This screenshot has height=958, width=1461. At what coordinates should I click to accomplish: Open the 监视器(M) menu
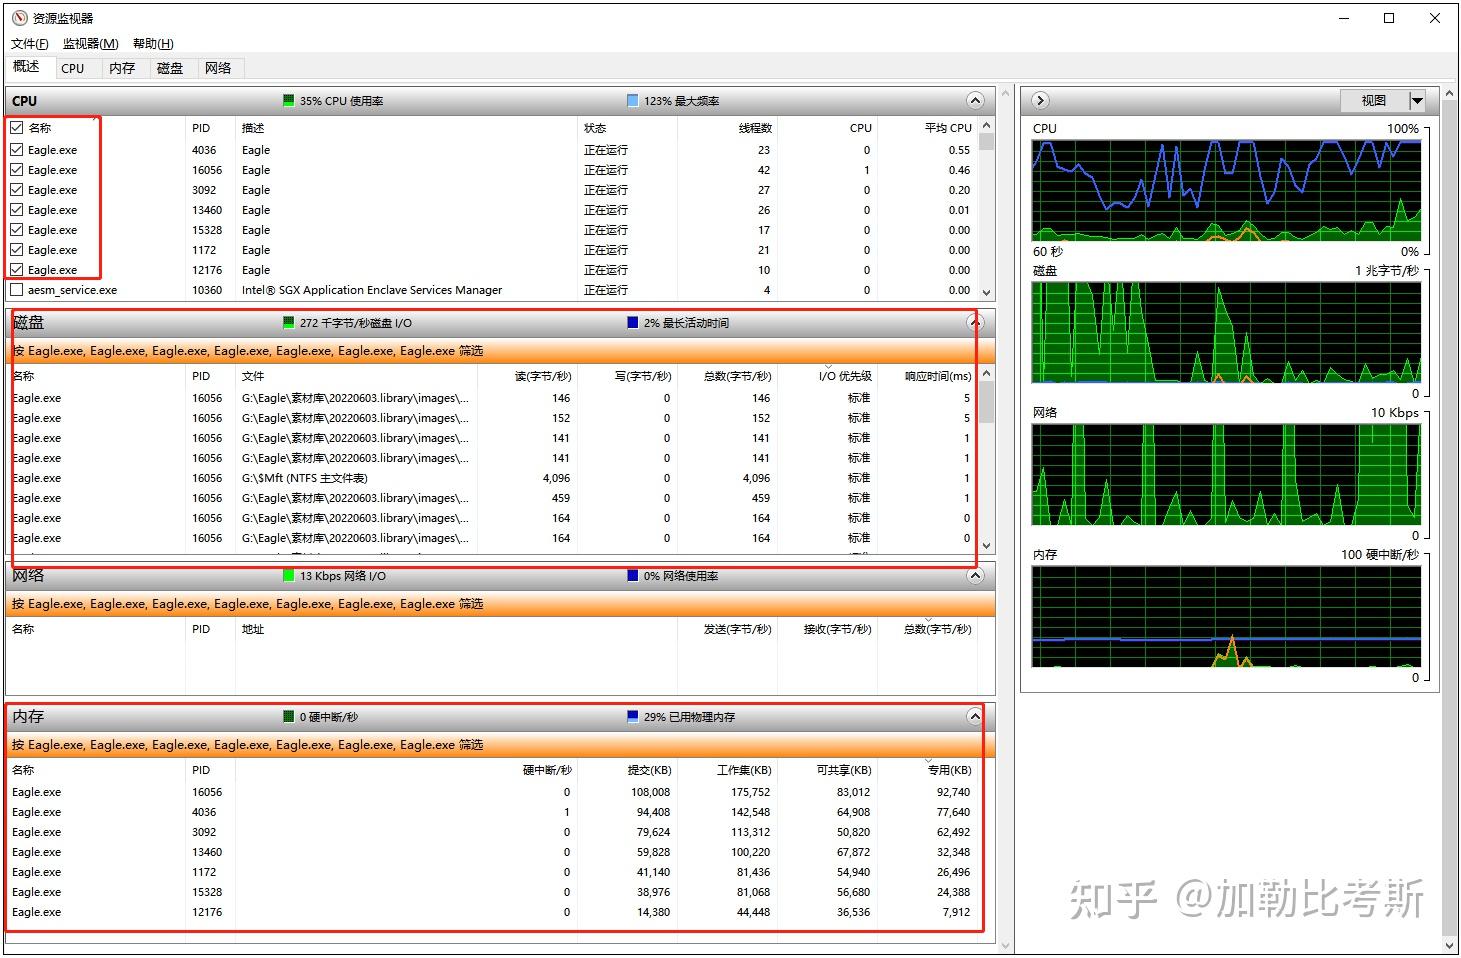pos(90,43)
